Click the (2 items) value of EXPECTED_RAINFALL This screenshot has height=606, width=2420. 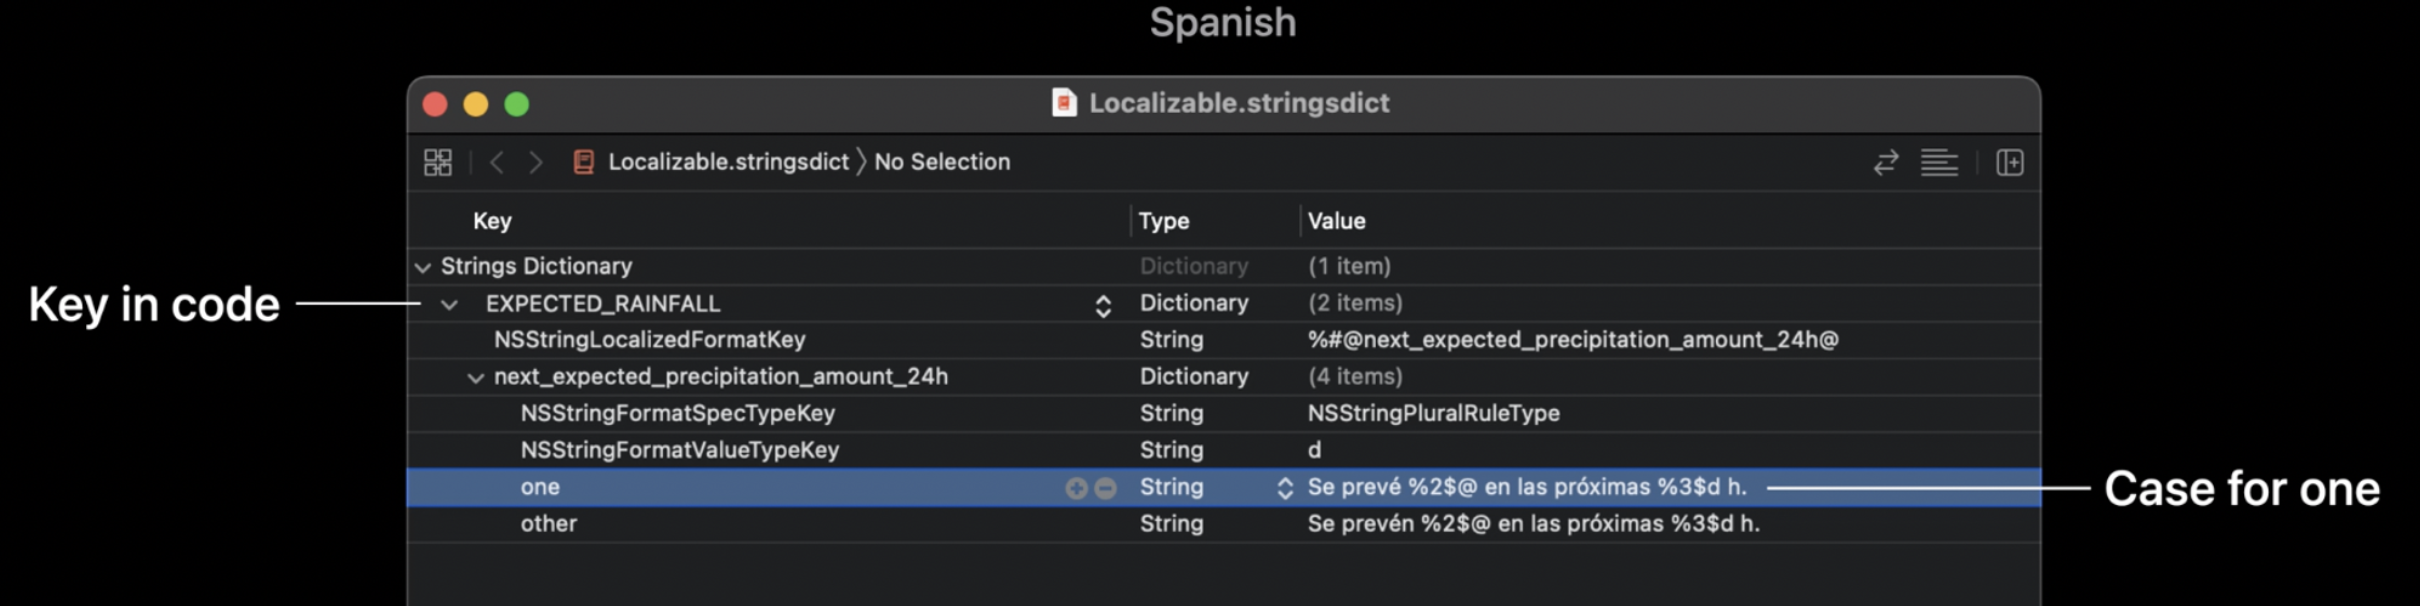coord(1355,303)
